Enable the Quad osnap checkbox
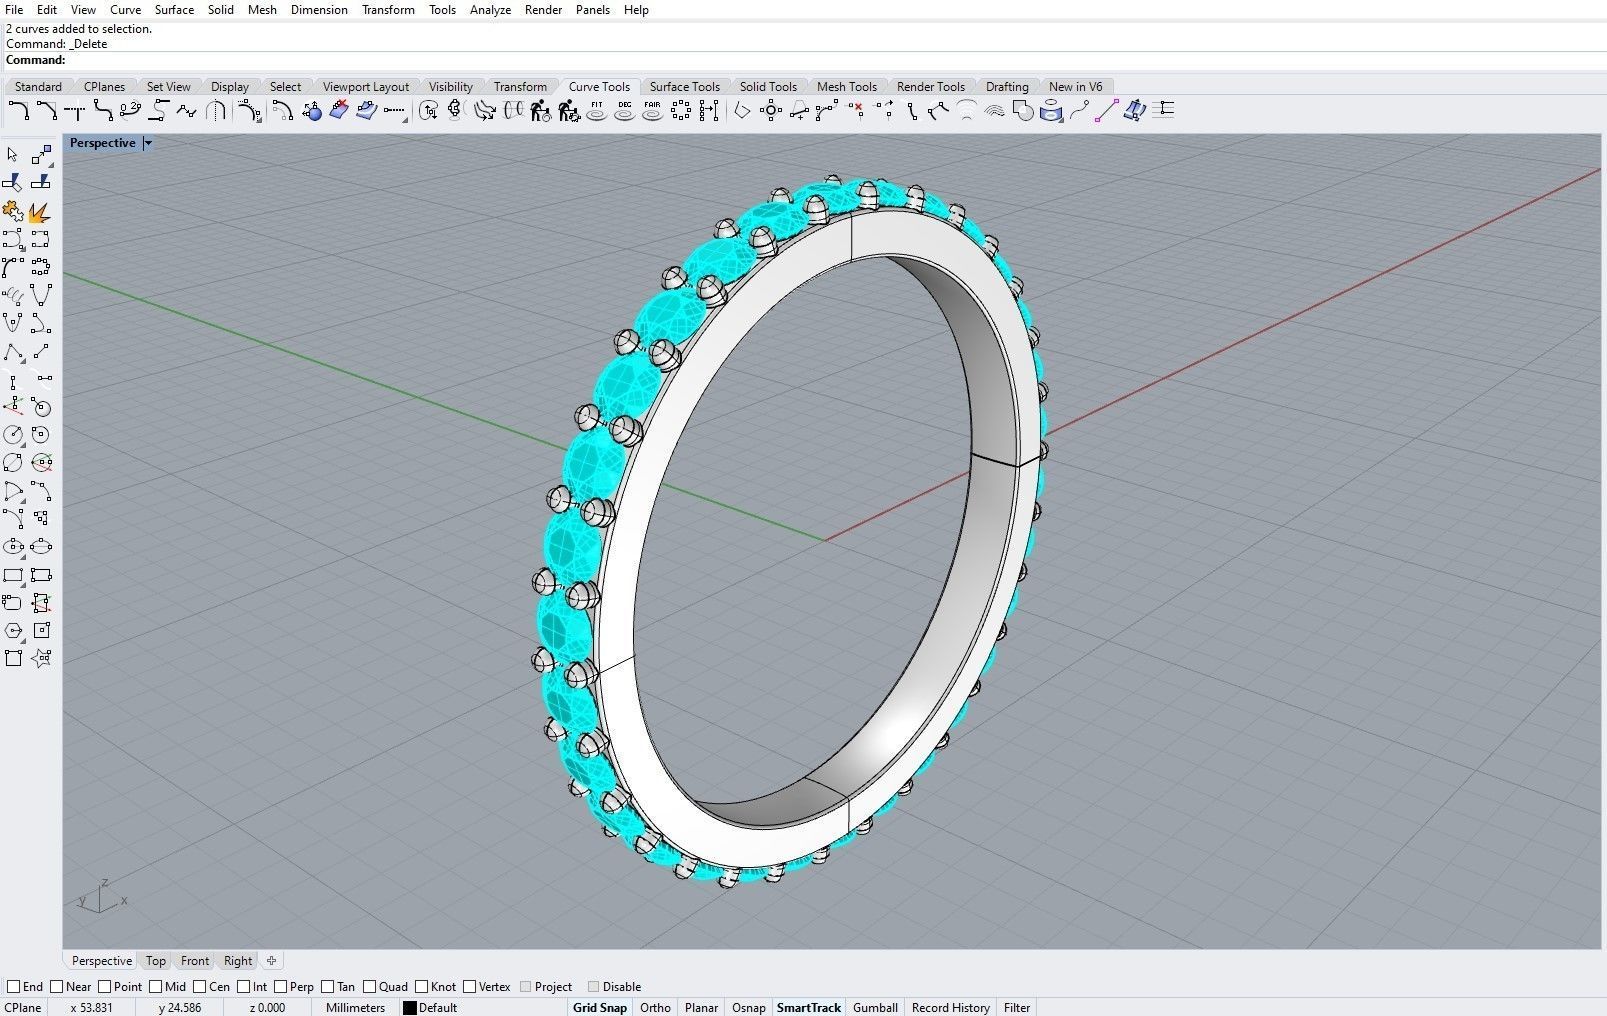Screen dimensions: 1607x1016 click(x=370, y=987)
